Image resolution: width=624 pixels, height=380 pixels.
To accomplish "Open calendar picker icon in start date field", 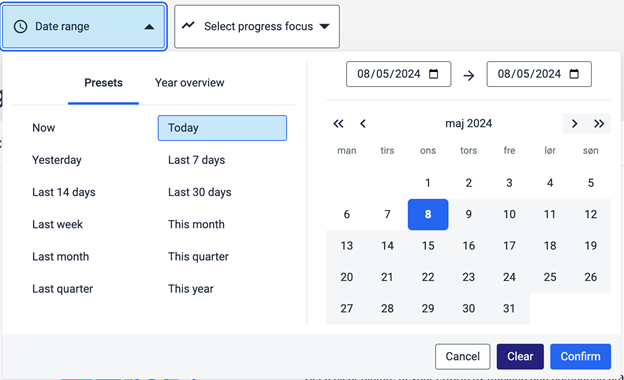I will click(433, 74).
